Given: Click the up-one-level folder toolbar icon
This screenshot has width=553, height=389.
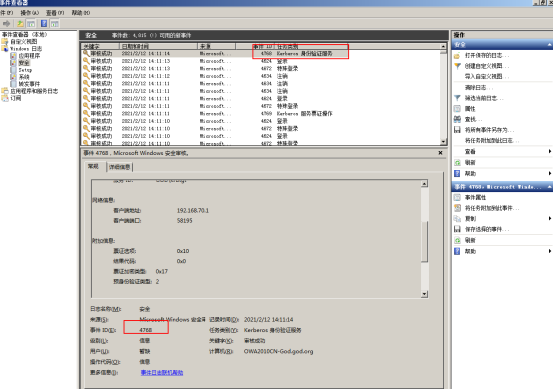Looking at the screenshot, I should 20,24.
